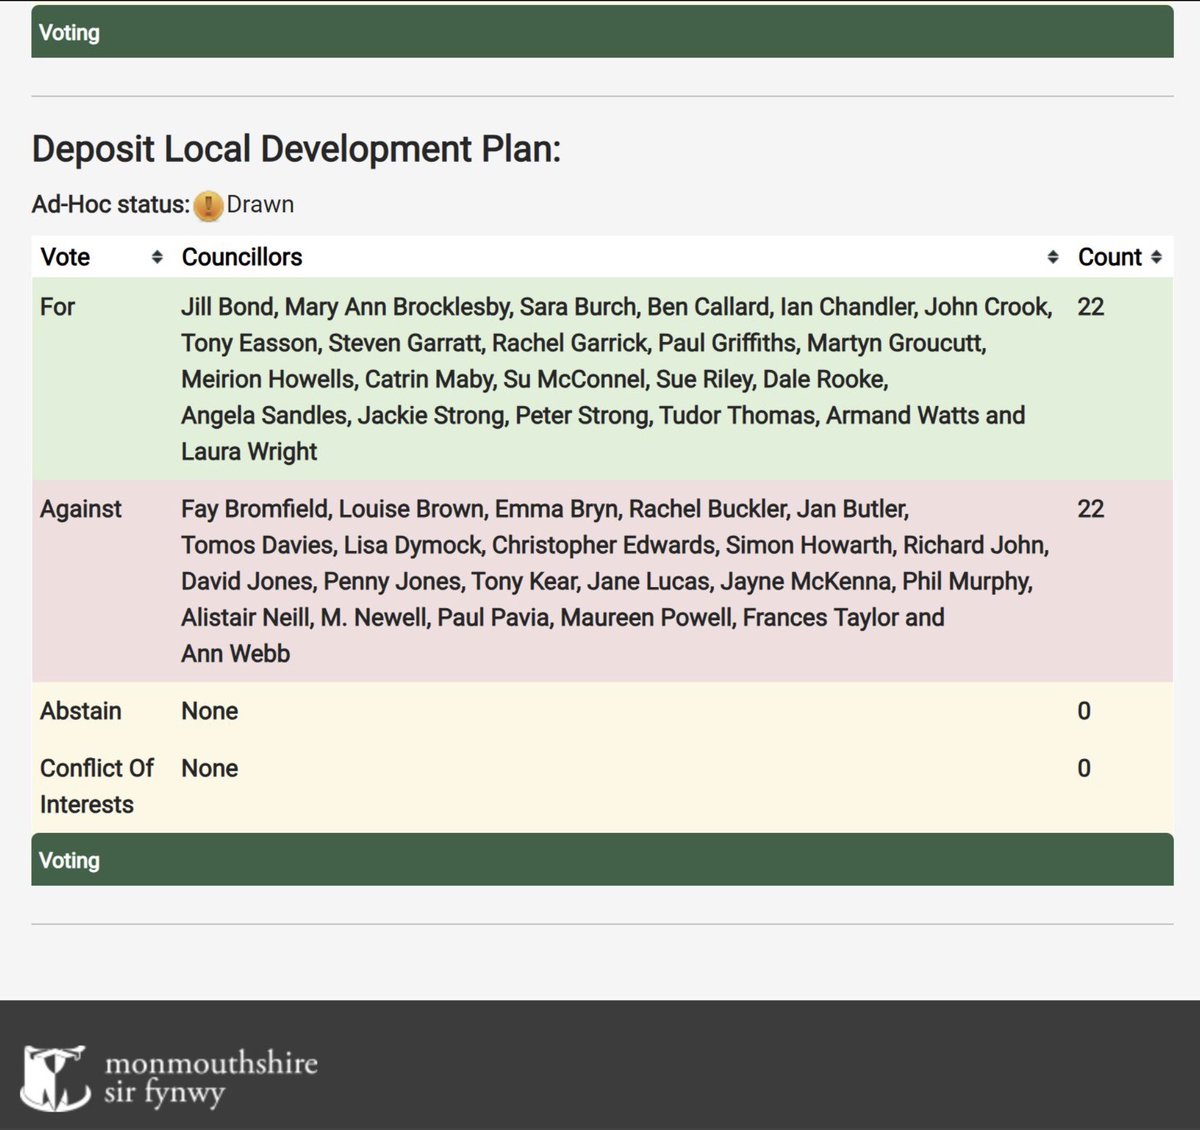This screenshot has width=1200, height=1130.
Task: Select the For vote row label
Action: click(x=57, y=307)
